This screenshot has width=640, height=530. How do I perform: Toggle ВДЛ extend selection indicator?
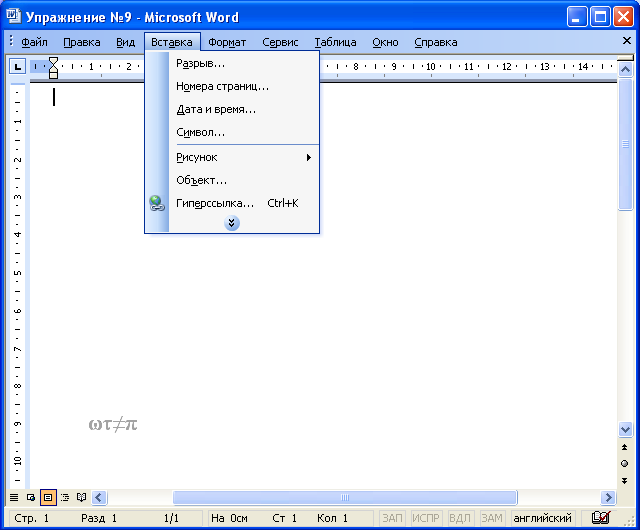460,518
